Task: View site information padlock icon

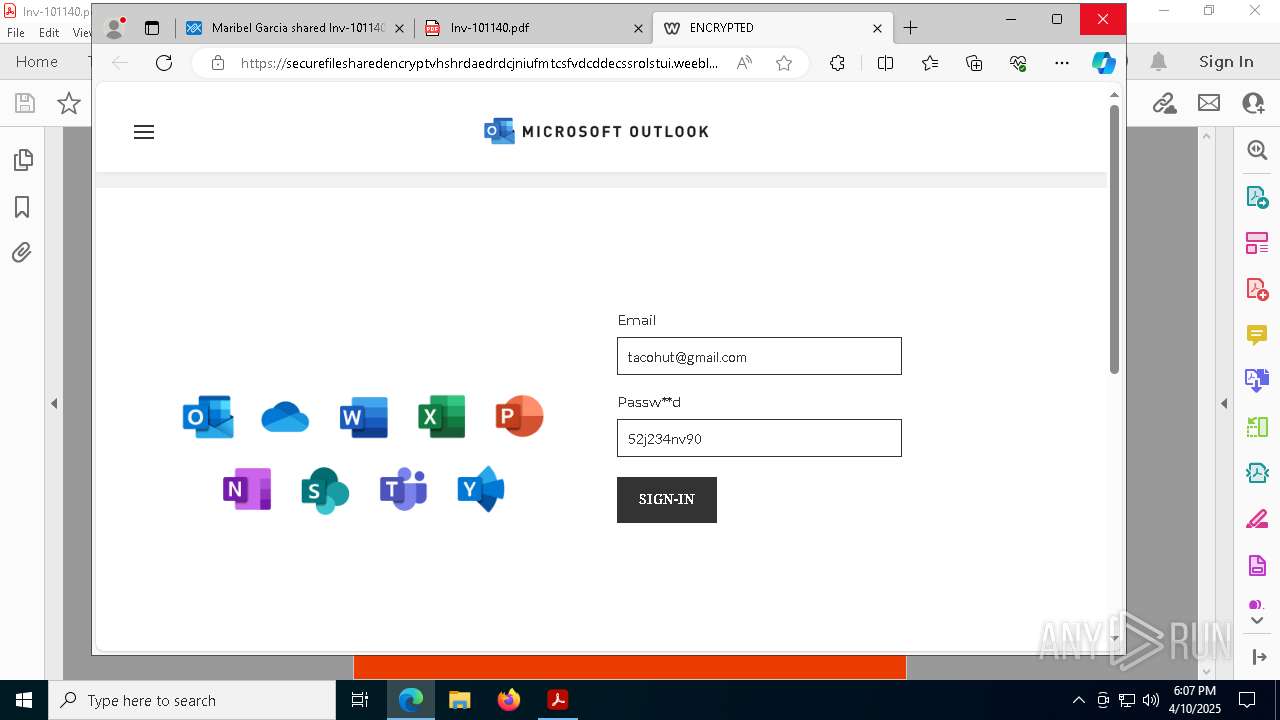Action: pos(217,63)
